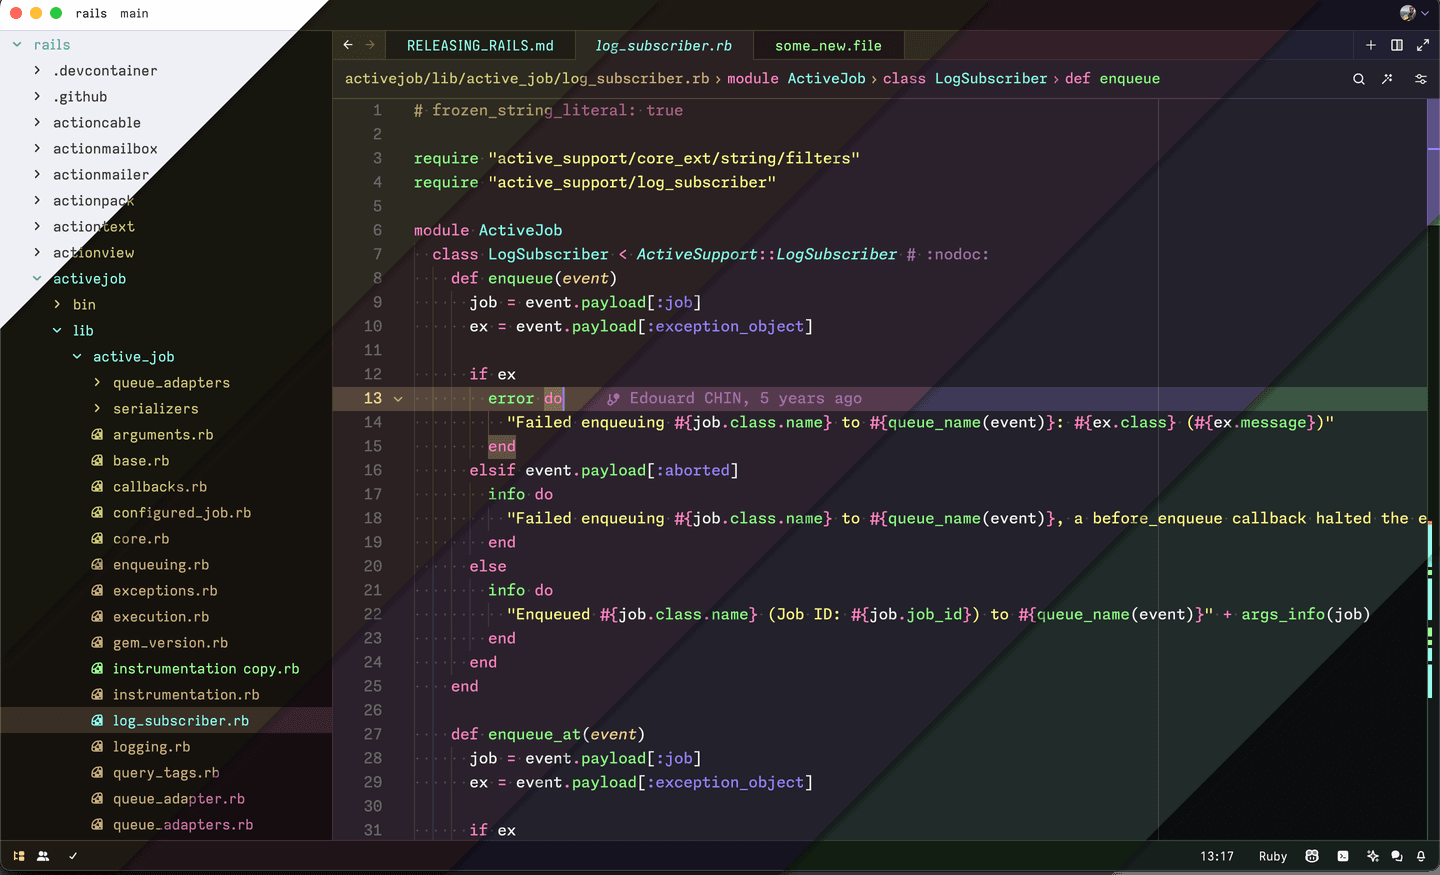The image size is (1440, 875).
Task: Click the inline assist magic wand icon
Action: 1388,79
